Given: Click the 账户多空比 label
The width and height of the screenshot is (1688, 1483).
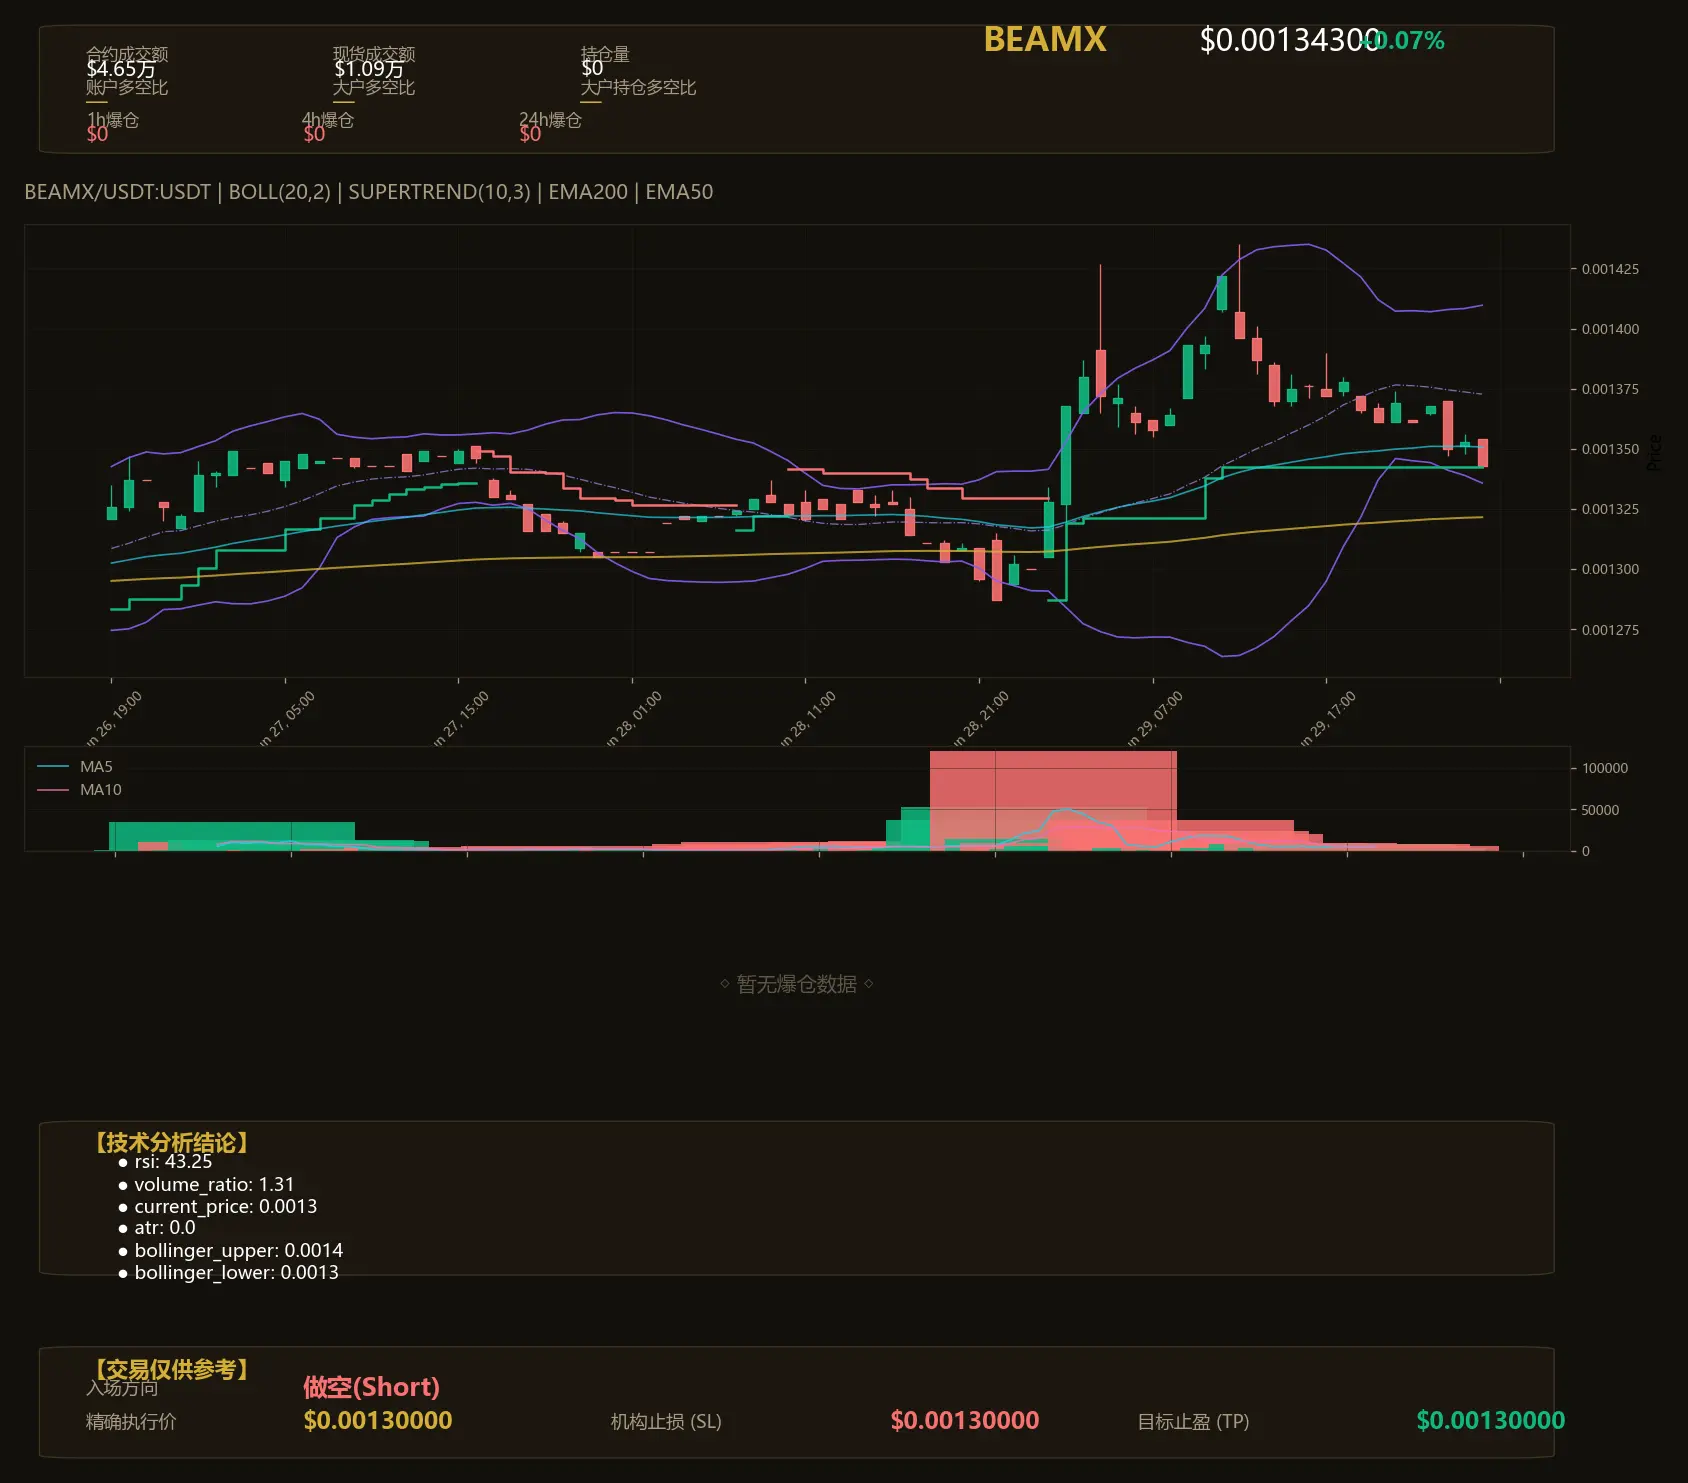Looking at the screenshot, I should 127,87.
